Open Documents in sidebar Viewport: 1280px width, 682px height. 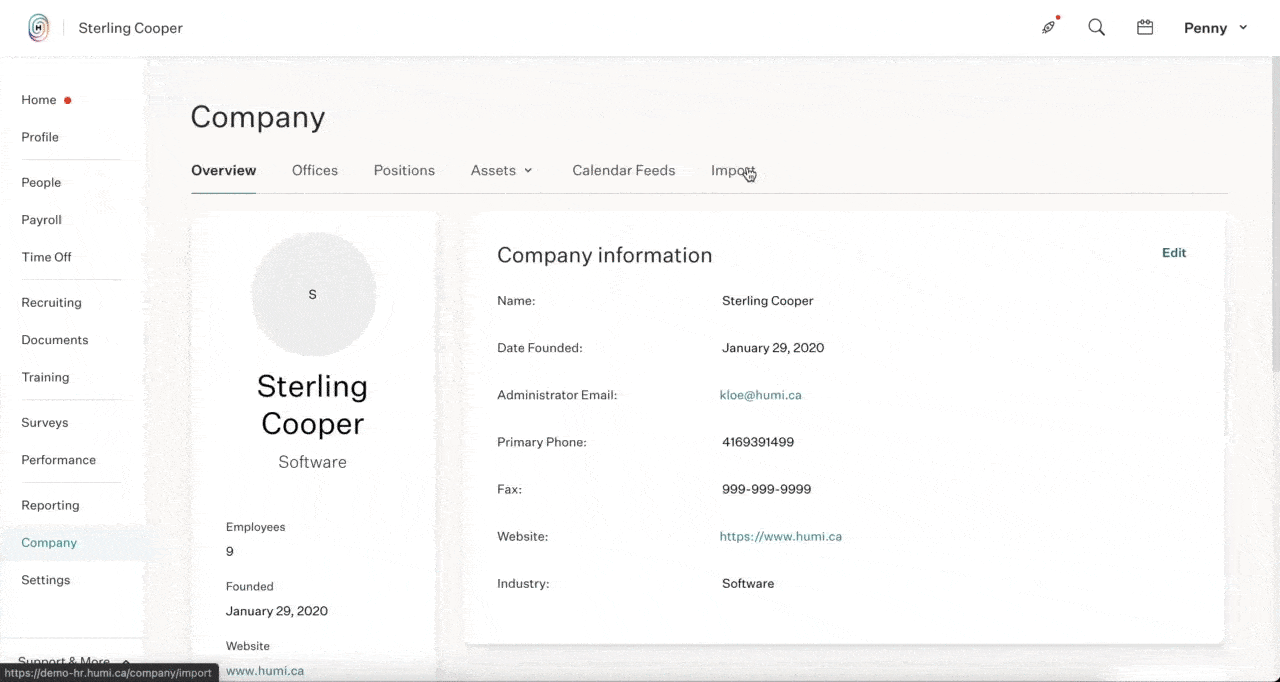tap(55, 340)
